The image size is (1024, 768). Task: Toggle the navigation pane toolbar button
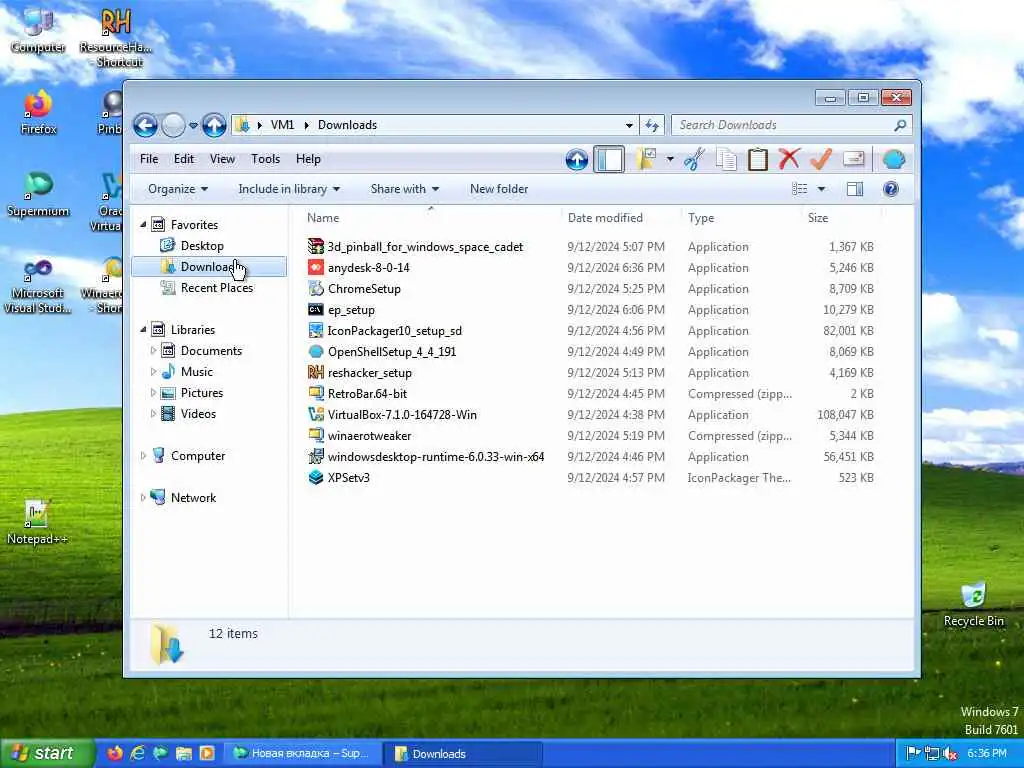click(x=609, y=160)
